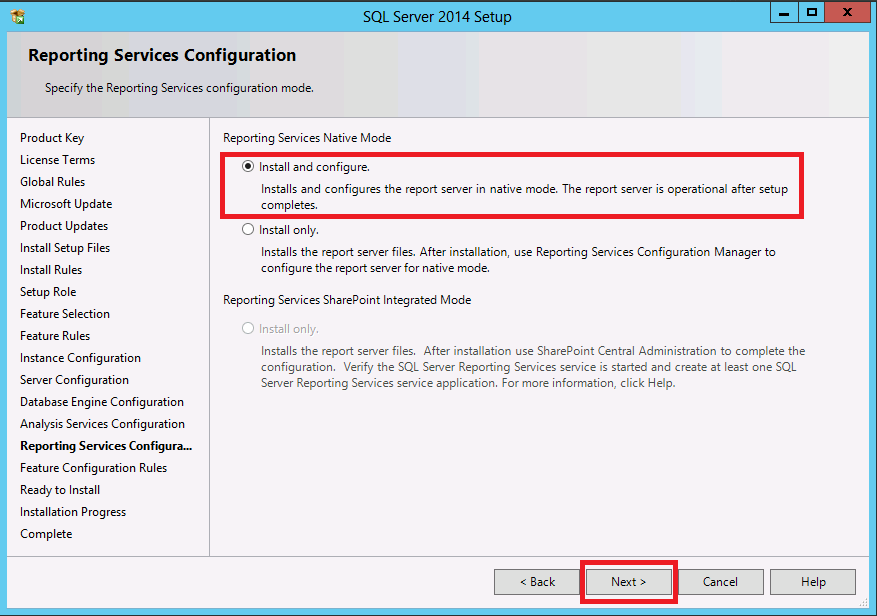The height and width of the screenshot is (616, 877).
Task: Click the Complete step
Action: 46,534
